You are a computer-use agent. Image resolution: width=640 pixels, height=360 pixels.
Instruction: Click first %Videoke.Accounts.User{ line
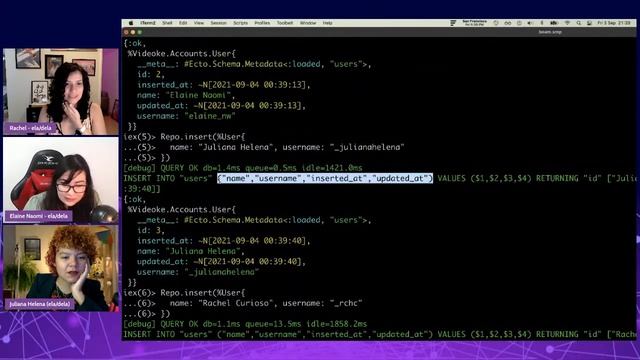coord(182,53)
